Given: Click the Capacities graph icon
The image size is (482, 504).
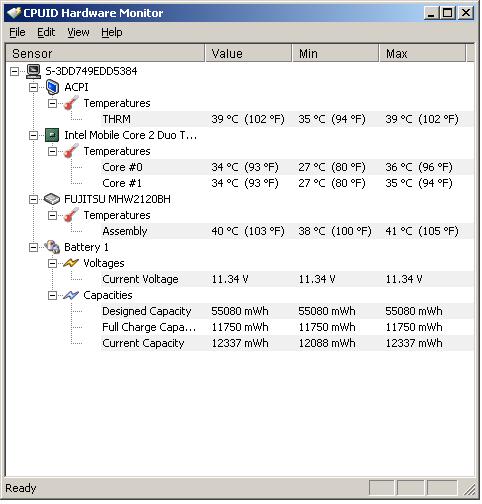Looking at the screenshot, I should coord(71,295).
